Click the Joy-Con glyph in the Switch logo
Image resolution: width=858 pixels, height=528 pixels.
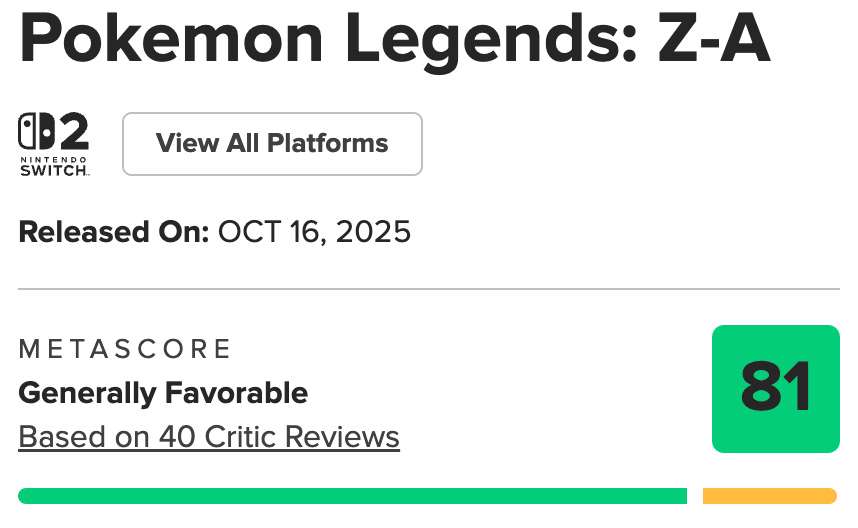pyautogui.click(x=36, y=131)
